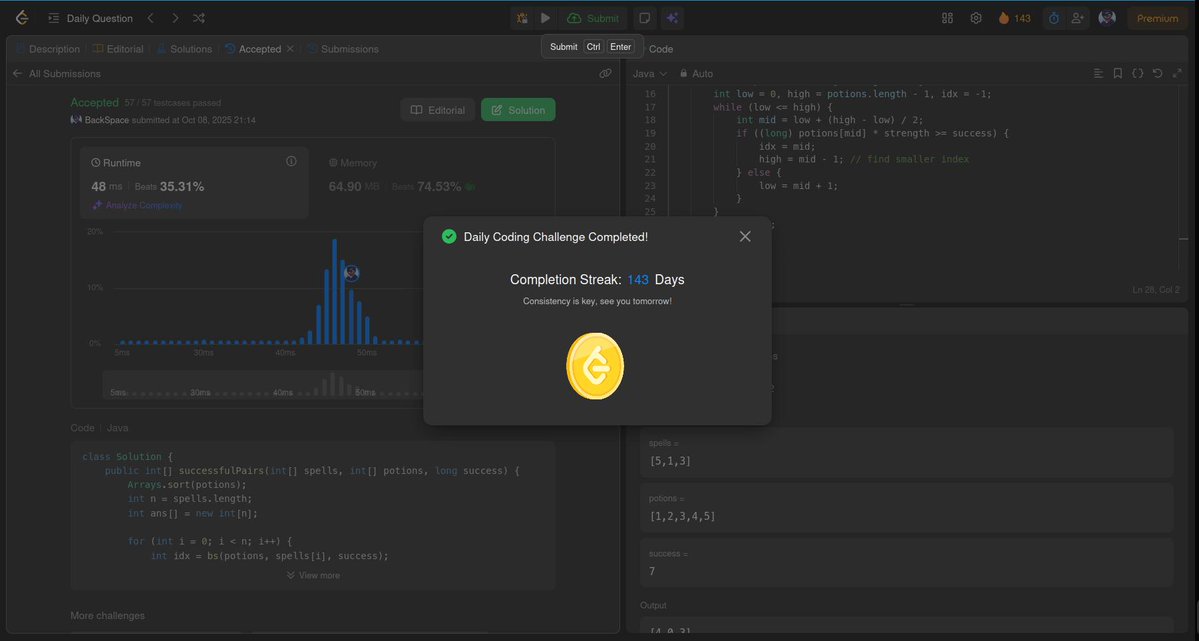The image size is (1199, 641).
Task: Click the green check icon in dialog
Action: click(449, 236)
